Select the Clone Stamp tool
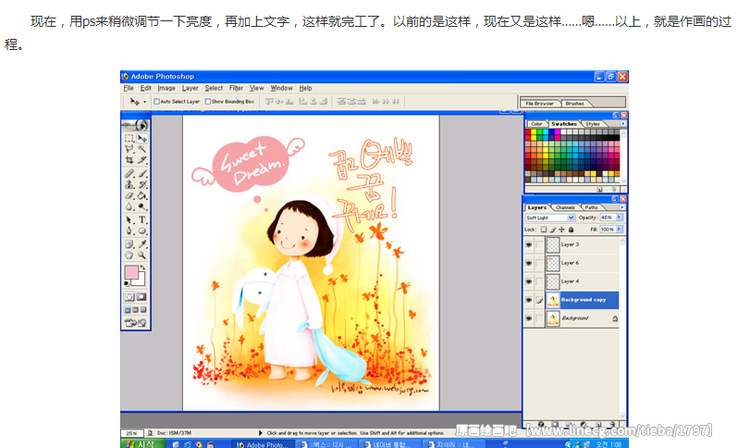 pos(130,185)
